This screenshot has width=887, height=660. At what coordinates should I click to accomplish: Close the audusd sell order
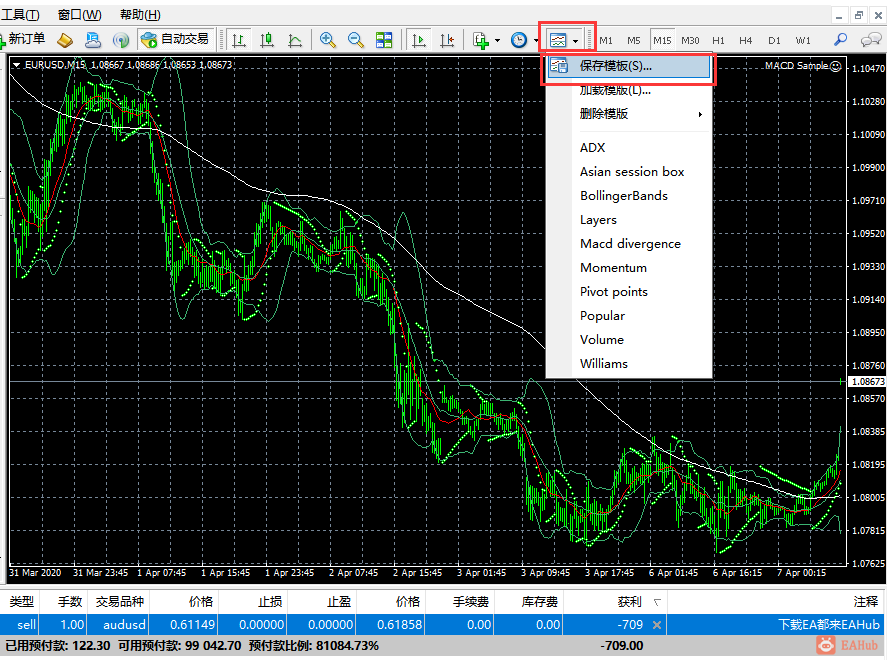[x=657, y=625]
